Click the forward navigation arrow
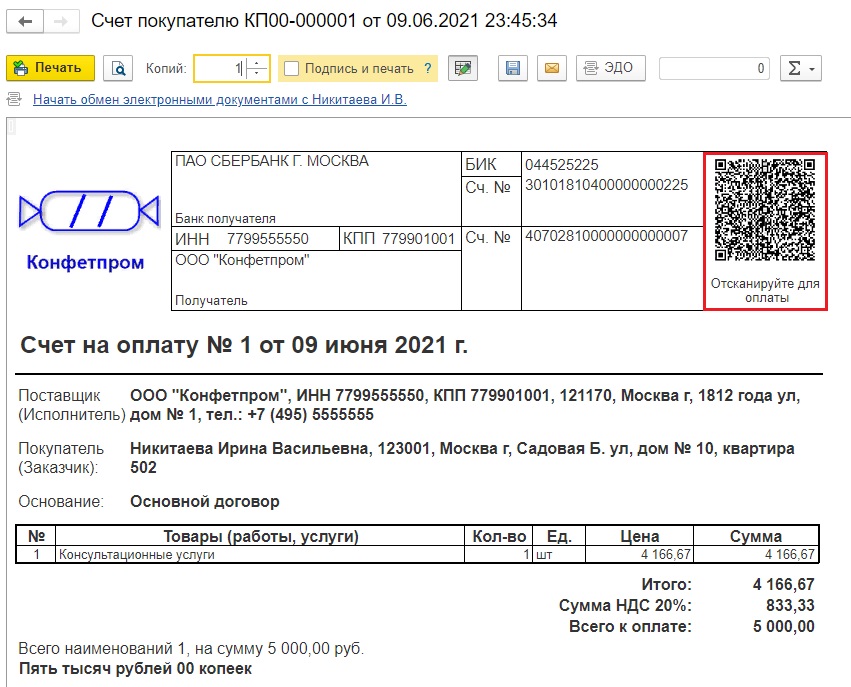This screenshot has width=851, height=687. pyautogui.click(x=61, y=22)
